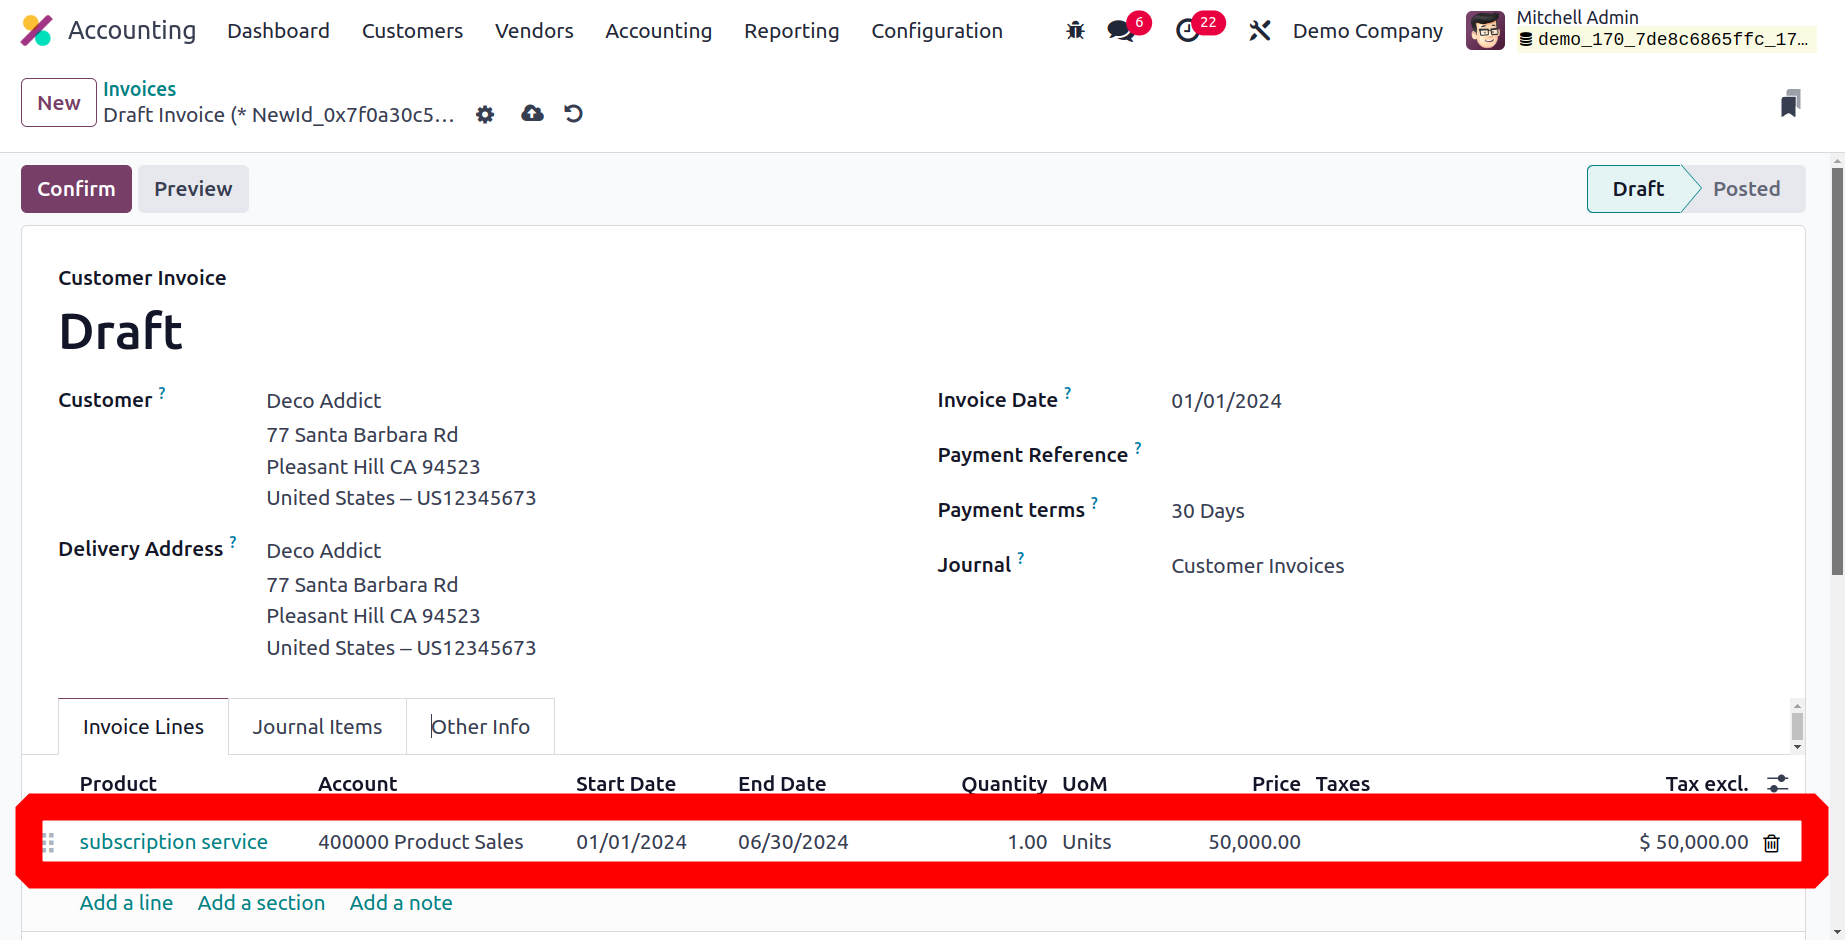
Task: Click Mitchell Admin's avatar
Action: point(1485,31)
